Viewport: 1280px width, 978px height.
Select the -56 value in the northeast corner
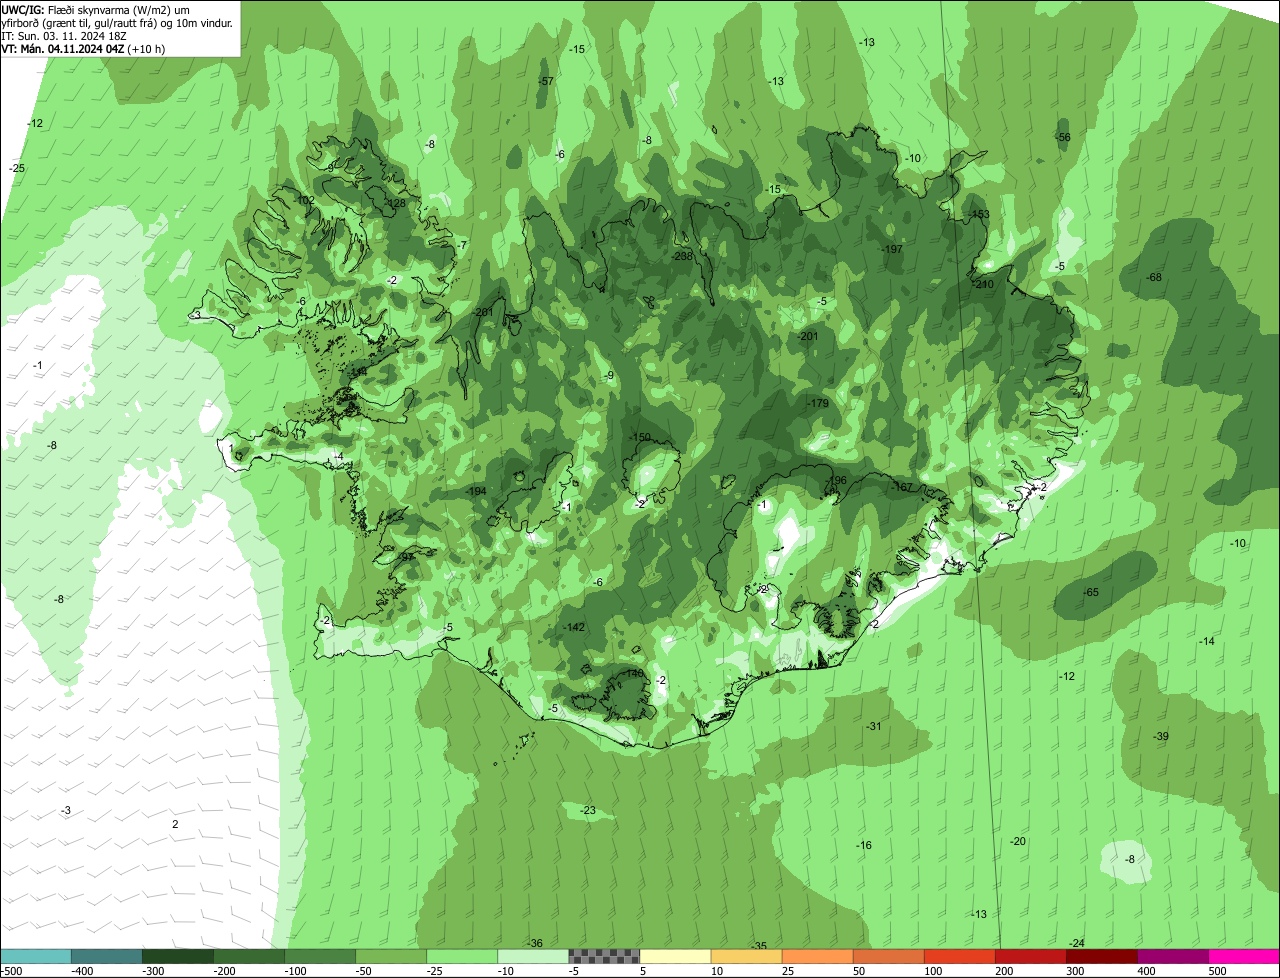(1063, 137)
